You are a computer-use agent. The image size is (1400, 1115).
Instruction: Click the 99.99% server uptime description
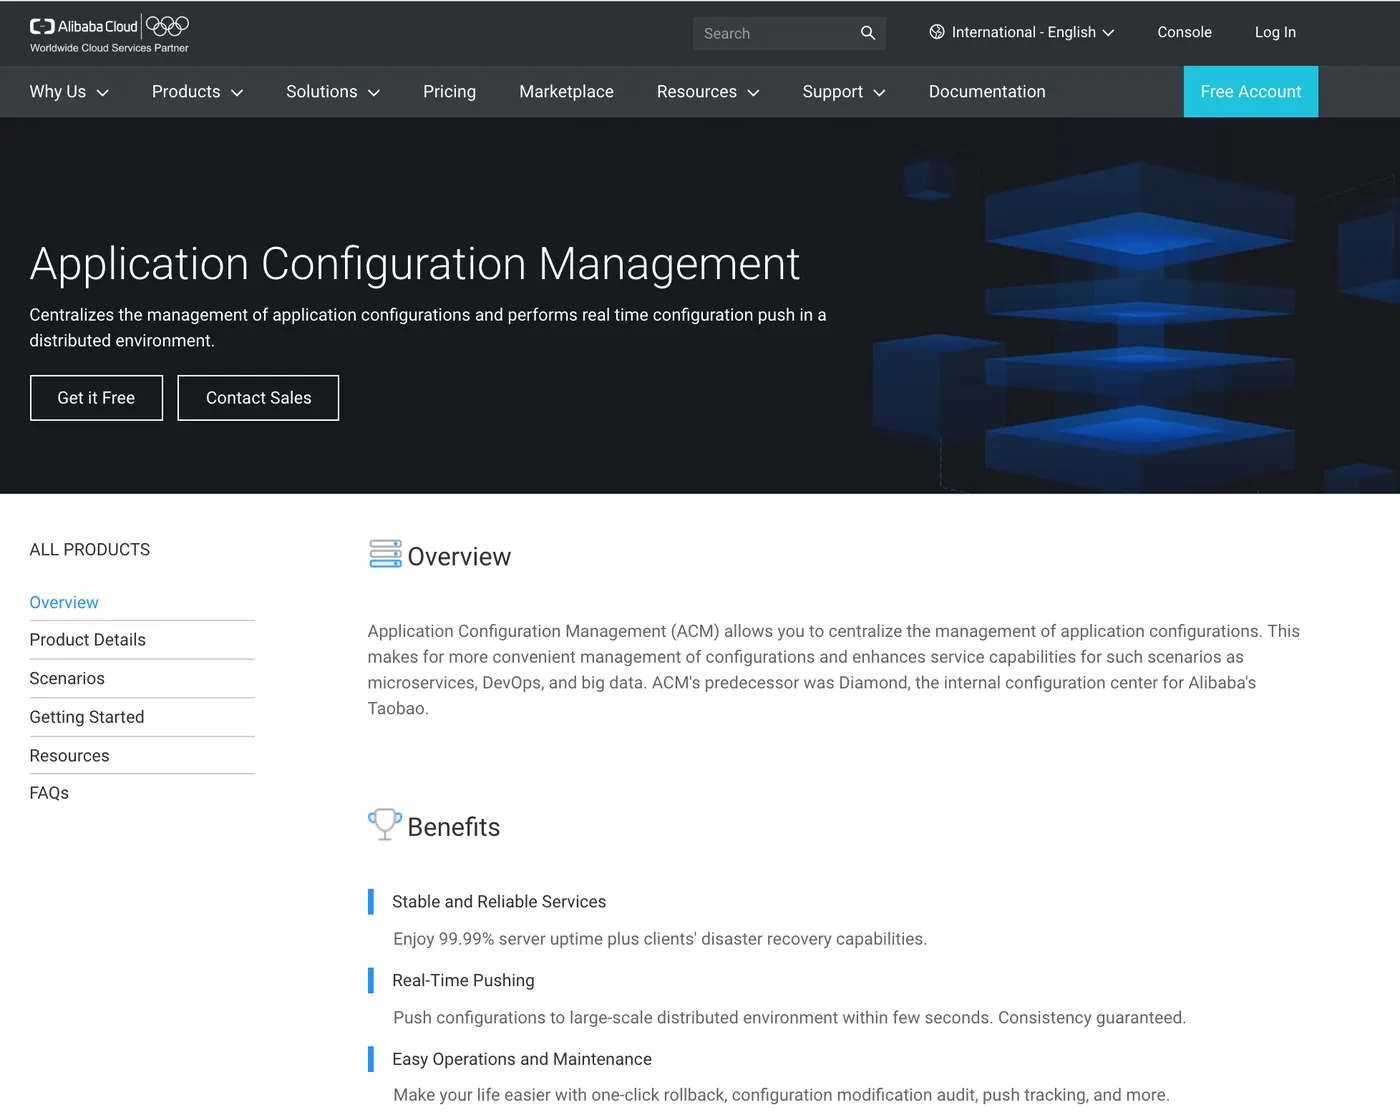coord(660,939)
